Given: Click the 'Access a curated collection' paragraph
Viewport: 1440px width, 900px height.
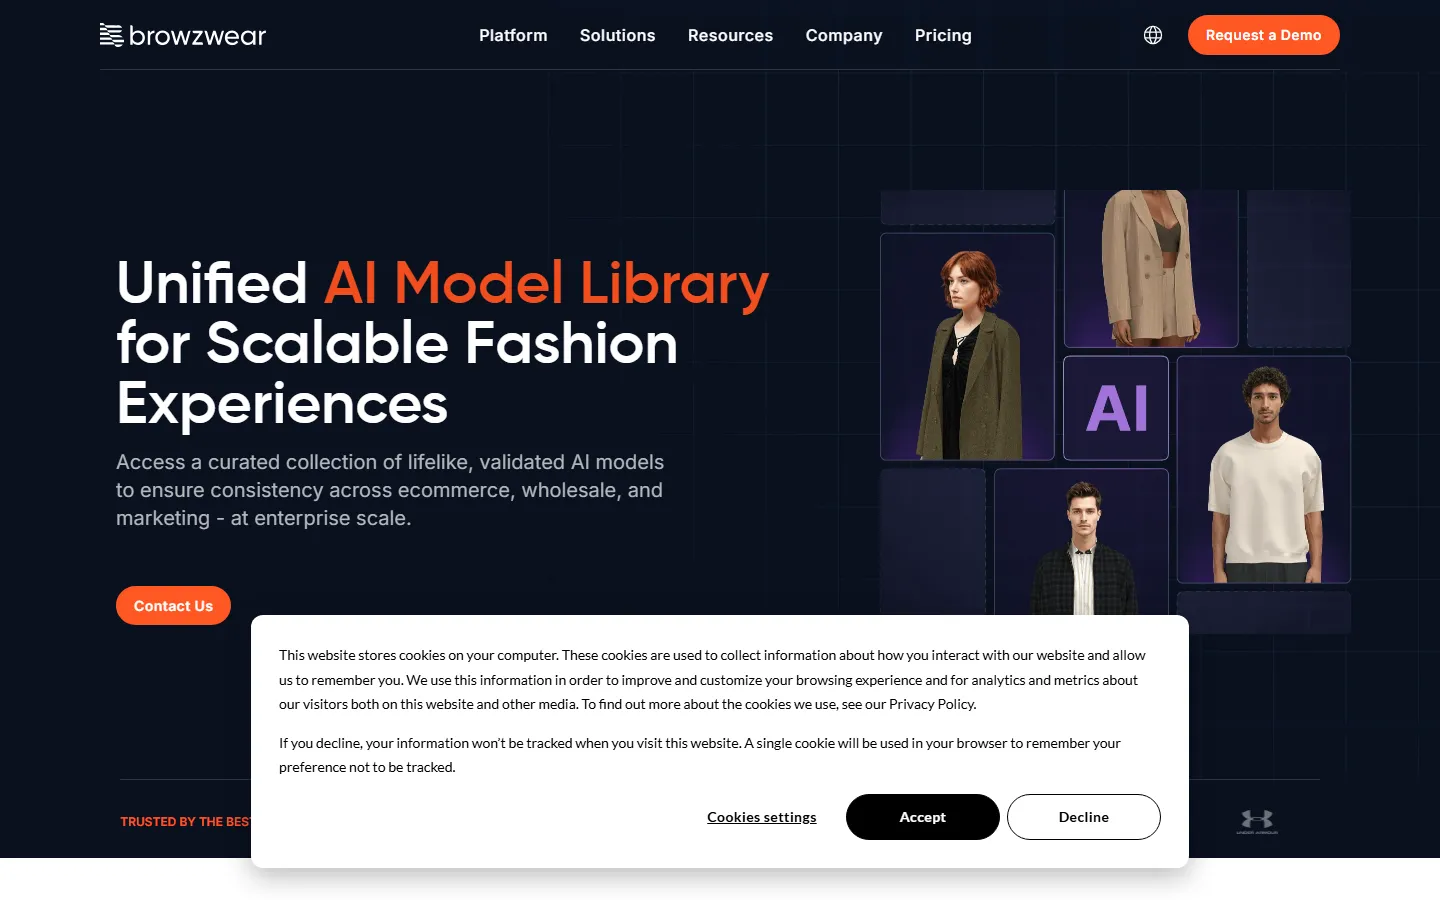Looking at the screenshot, I should pos(390,490).
